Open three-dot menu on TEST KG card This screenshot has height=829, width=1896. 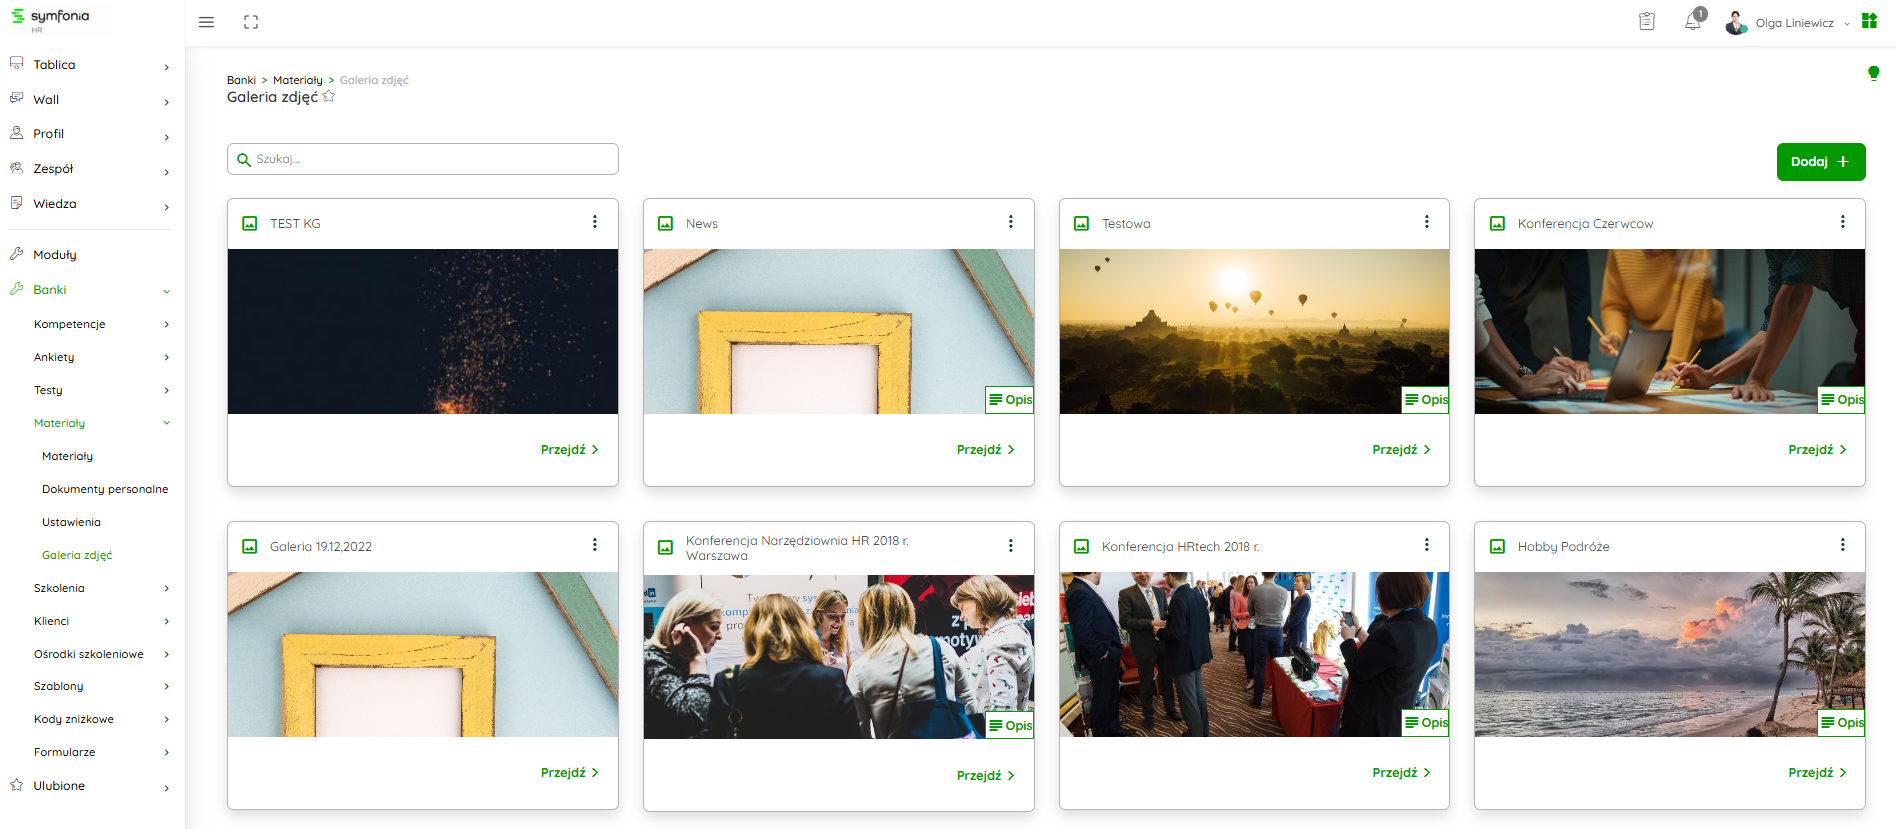(595, 222)
